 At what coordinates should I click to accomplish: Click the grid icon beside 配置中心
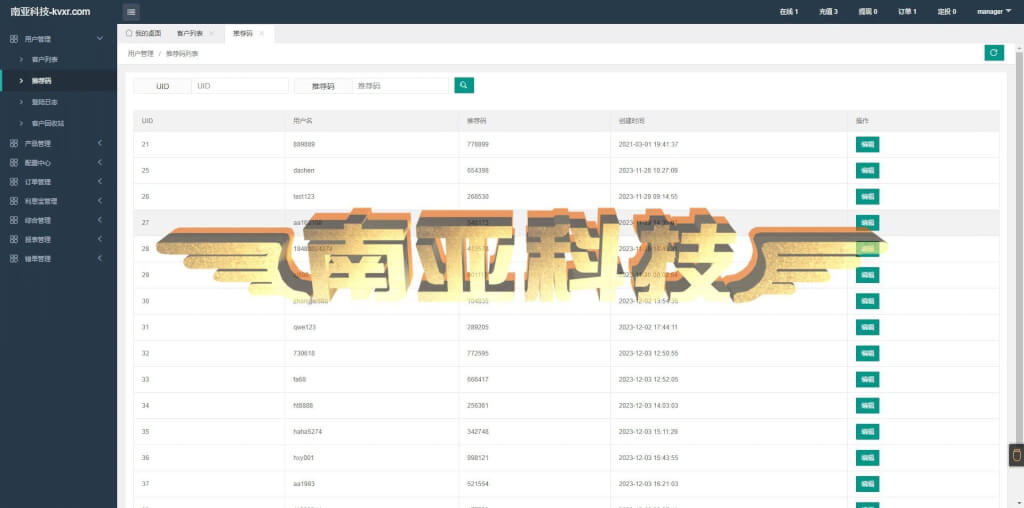point(14,163)
